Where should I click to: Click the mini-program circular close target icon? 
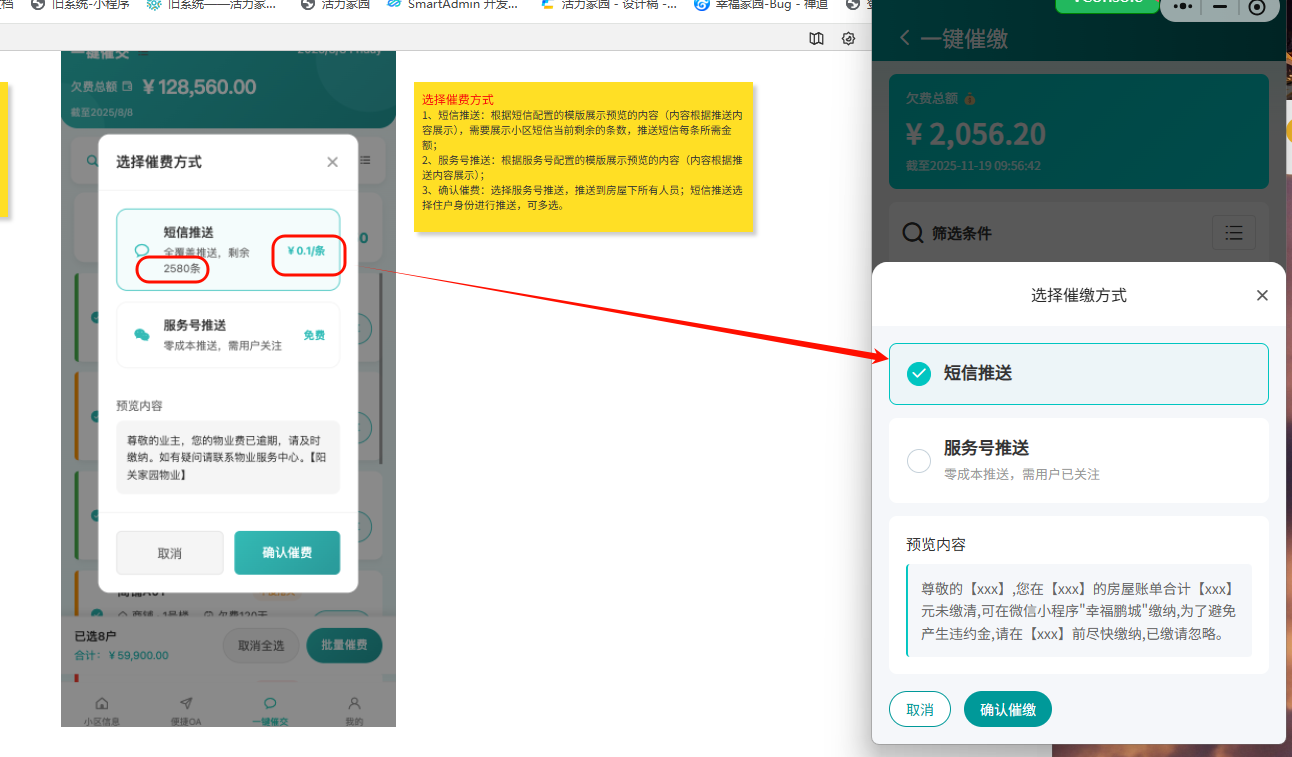tap(1257, 7)
